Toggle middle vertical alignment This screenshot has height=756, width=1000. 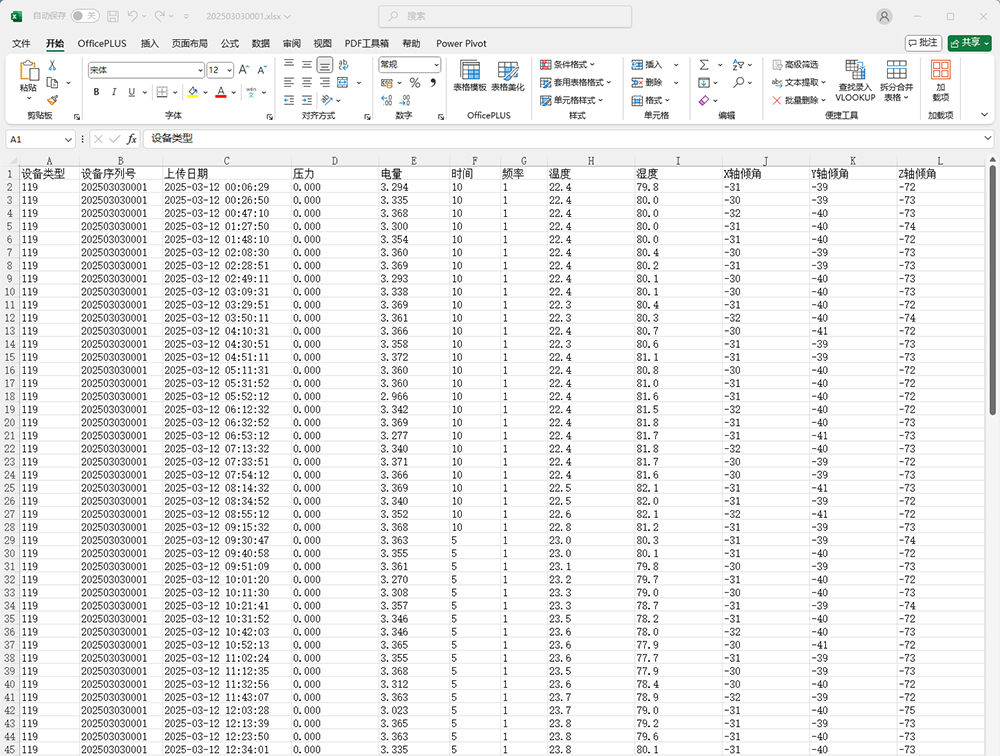tap(307, 64)
